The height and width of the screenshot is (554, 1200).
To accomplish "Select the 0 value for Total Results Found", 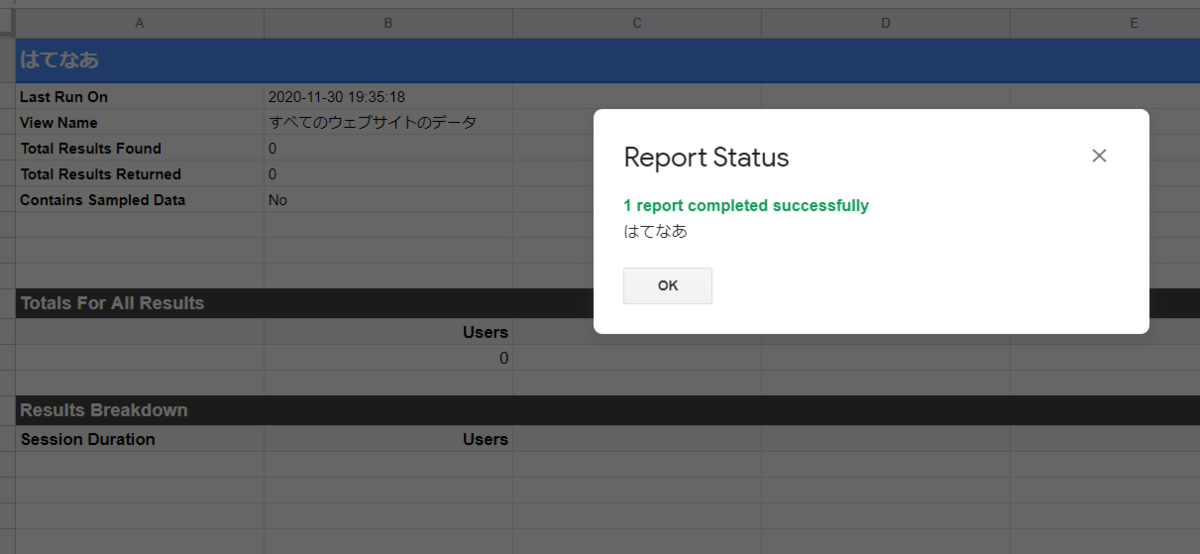I will [x=388, y=148].
